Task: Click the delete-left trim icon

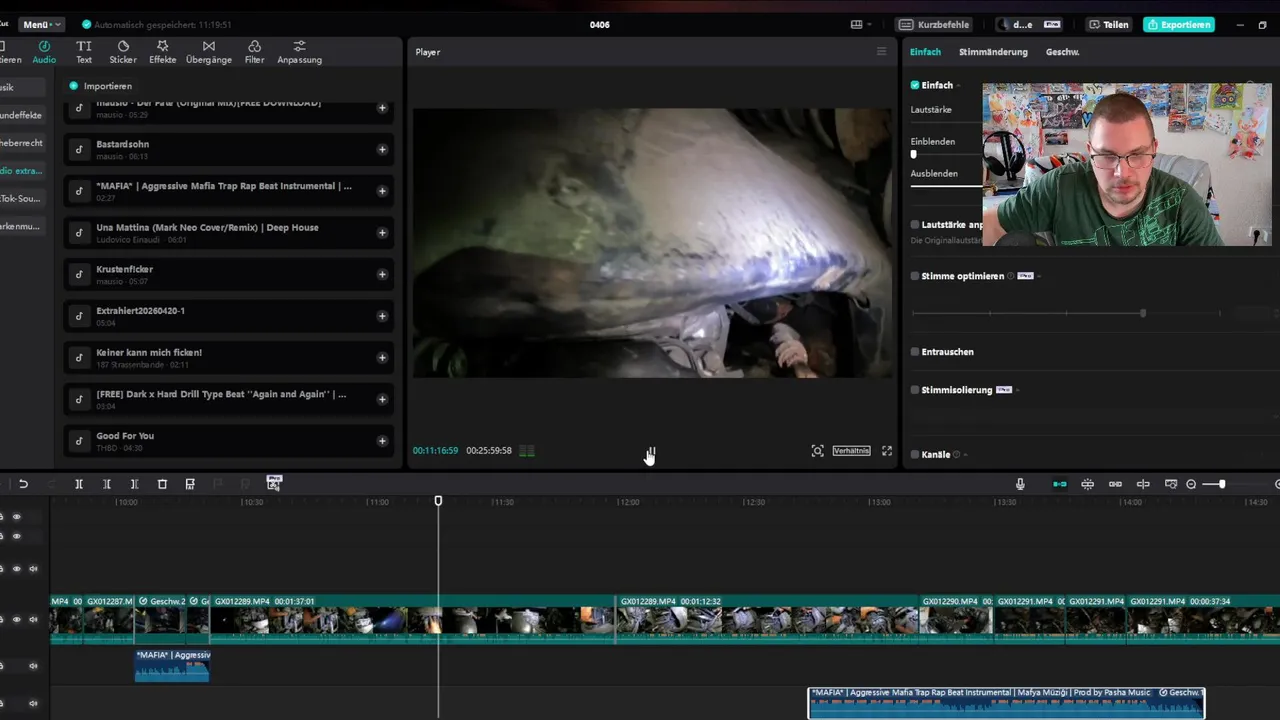Action: [107, 484]
